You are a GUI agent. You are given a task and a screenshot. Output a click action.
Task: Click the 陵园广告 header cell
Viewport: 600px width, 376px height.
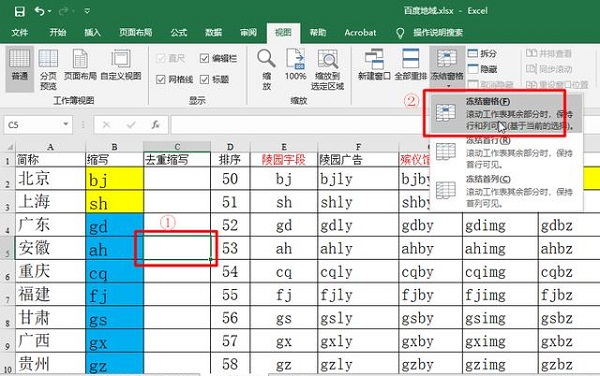coord(358,160)
